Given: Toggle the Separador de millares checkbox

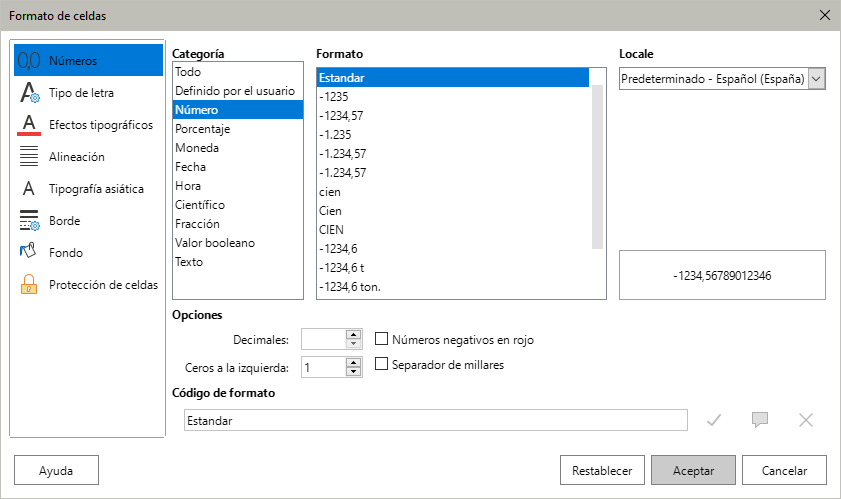Looking at the screenshot, I should tap(381, 364).
